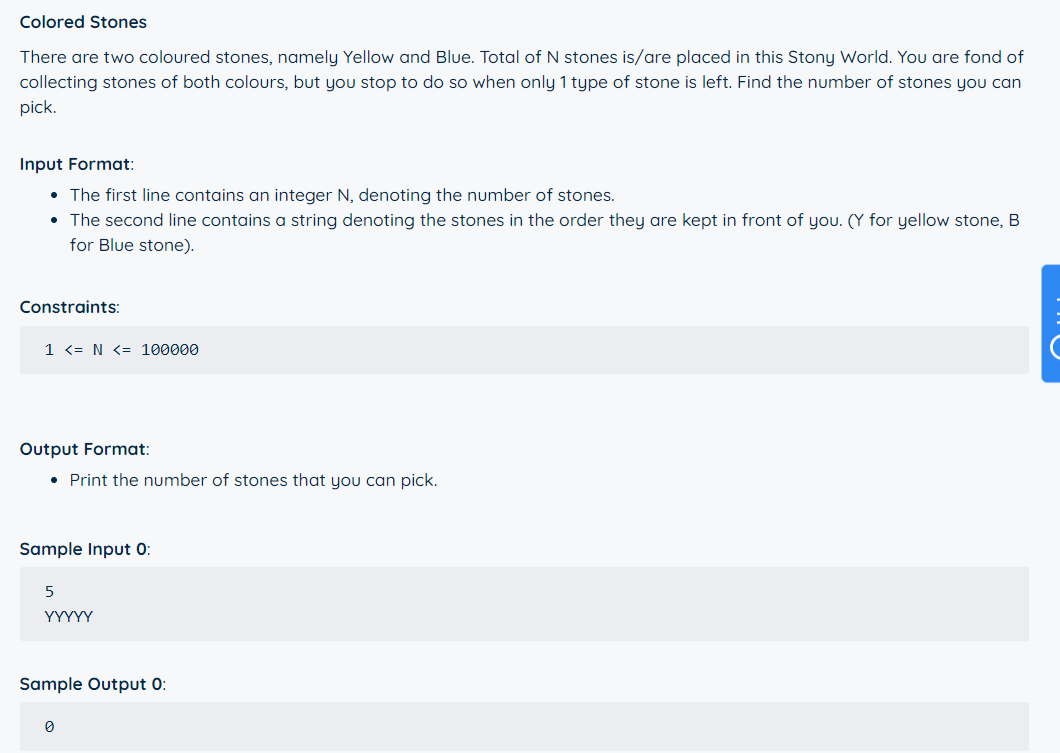Click the problem description paragraph
Screen dimensions: 1060x753
520,82
